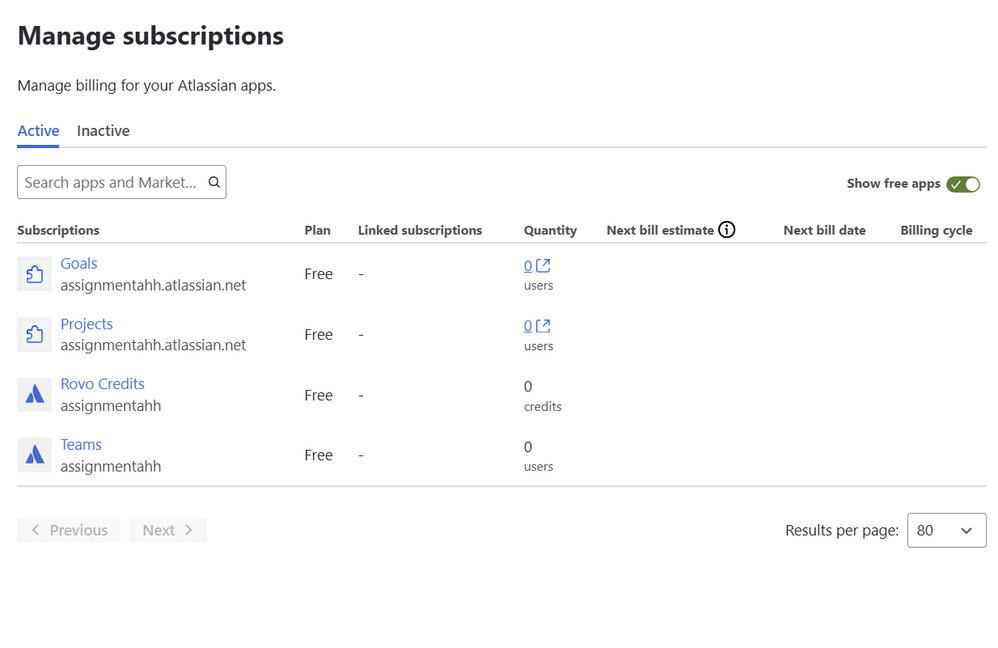Open external link icon in Goals quantity
Screen dimensions: 998x648
point(543,265)
